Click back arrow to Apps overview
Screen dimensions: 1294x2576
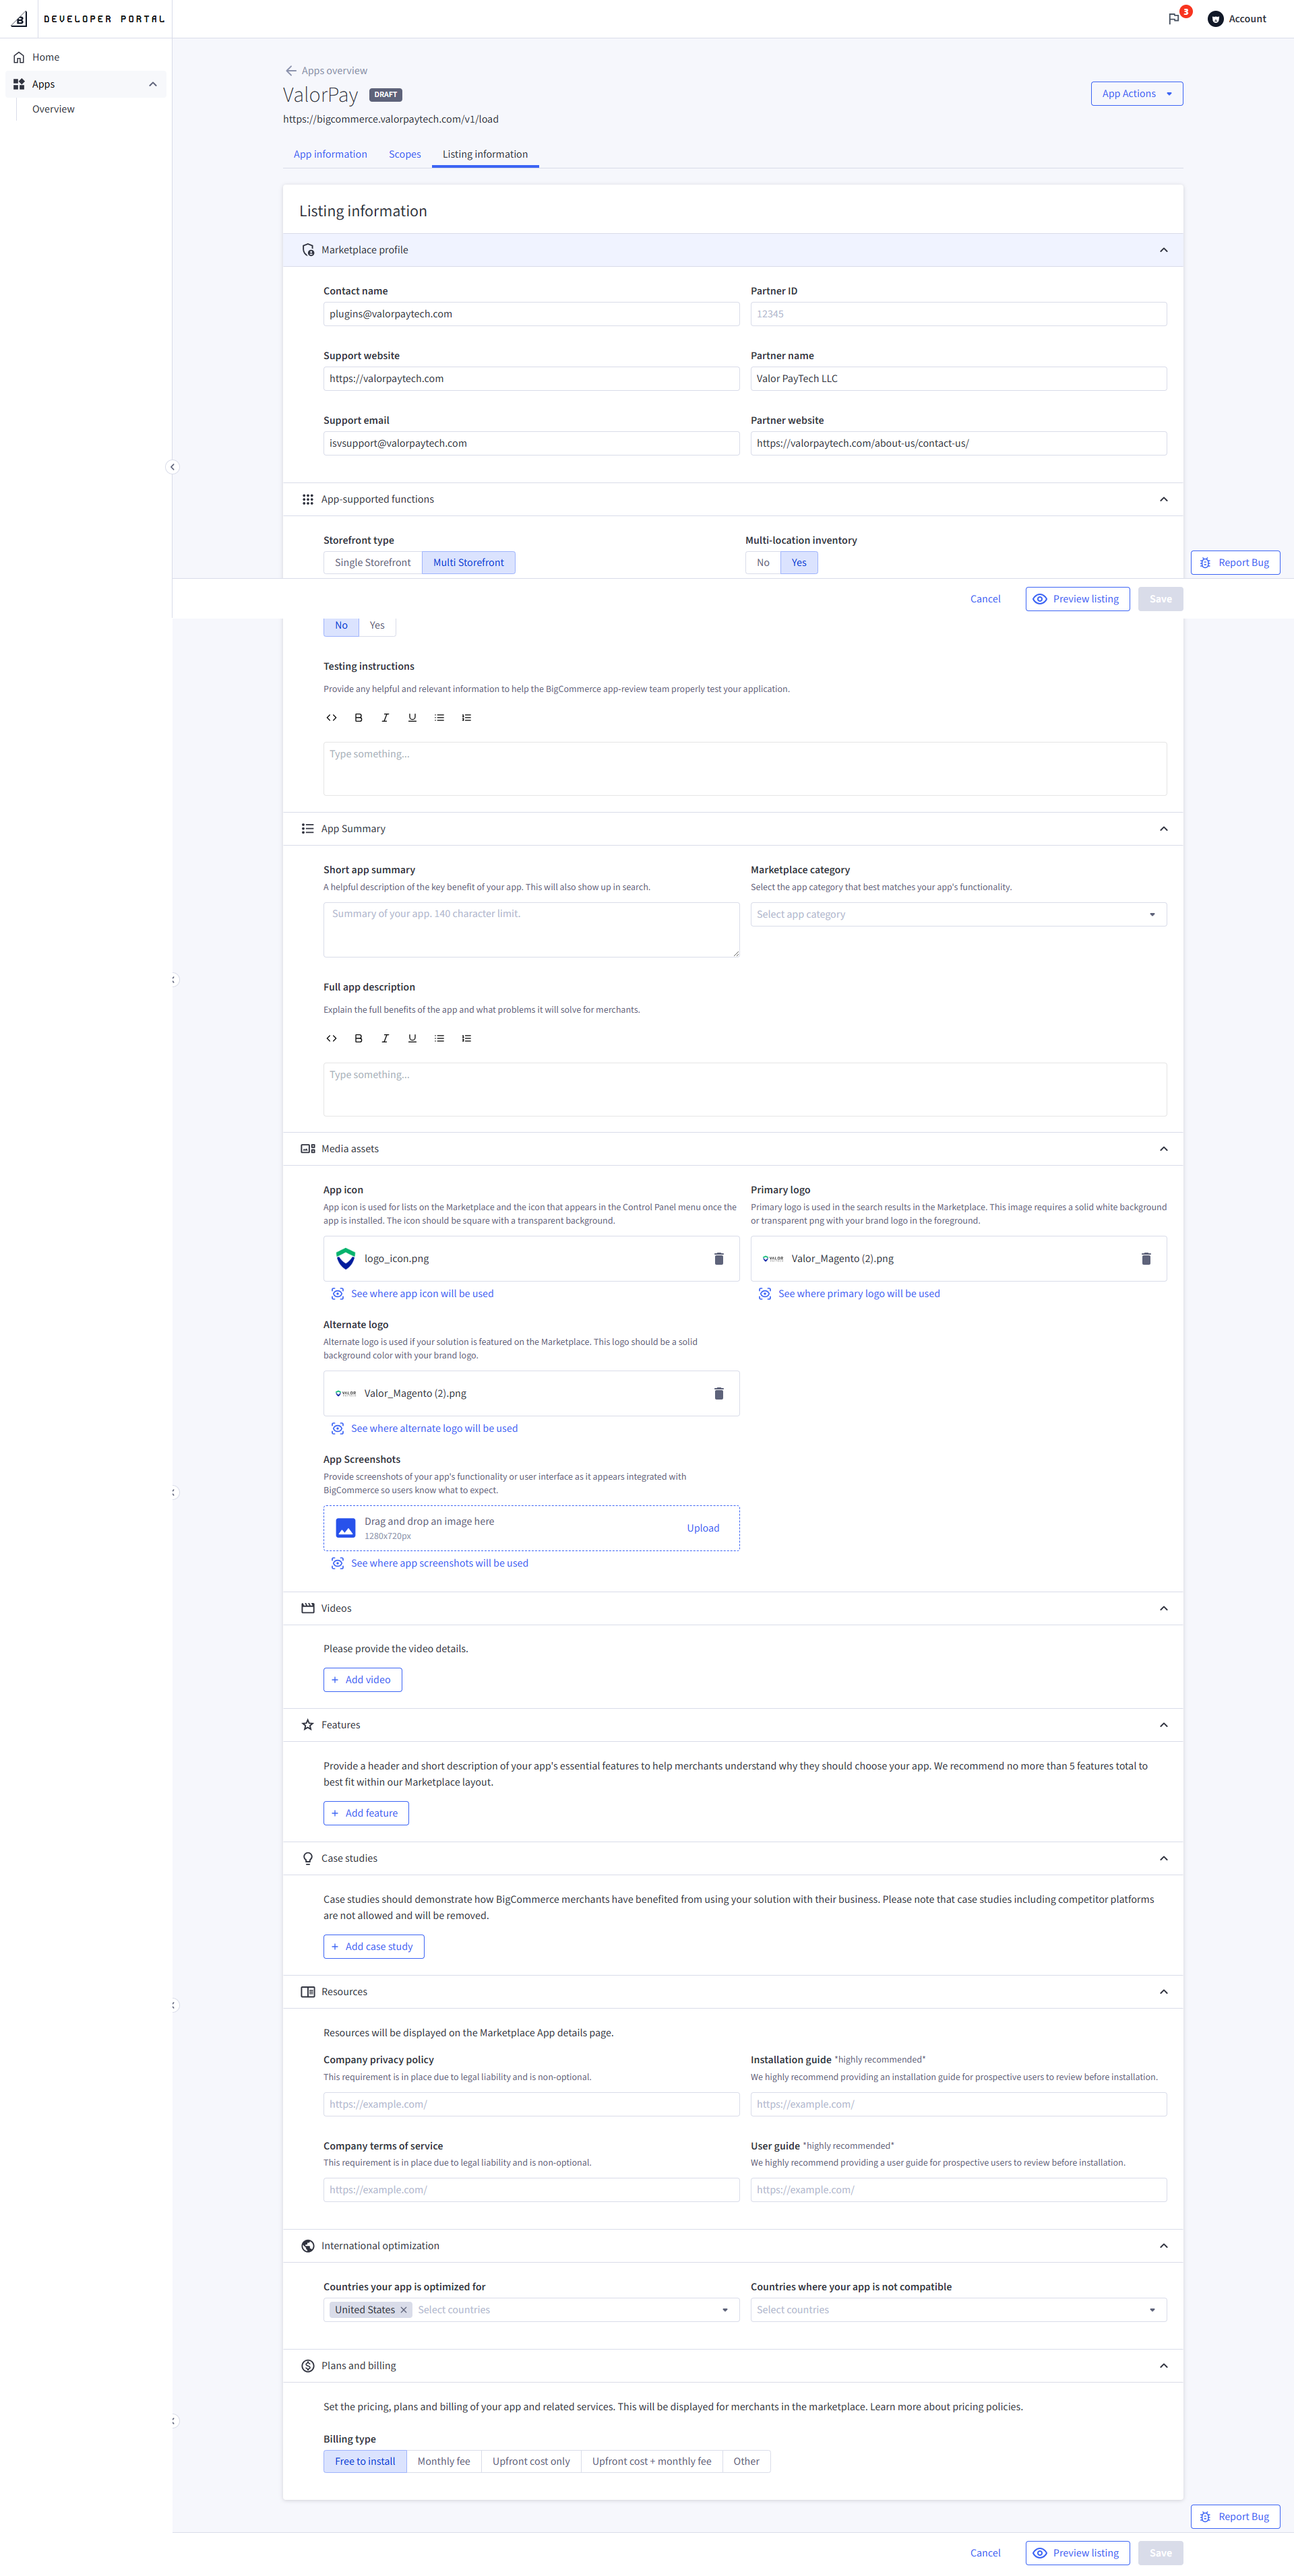291,71
